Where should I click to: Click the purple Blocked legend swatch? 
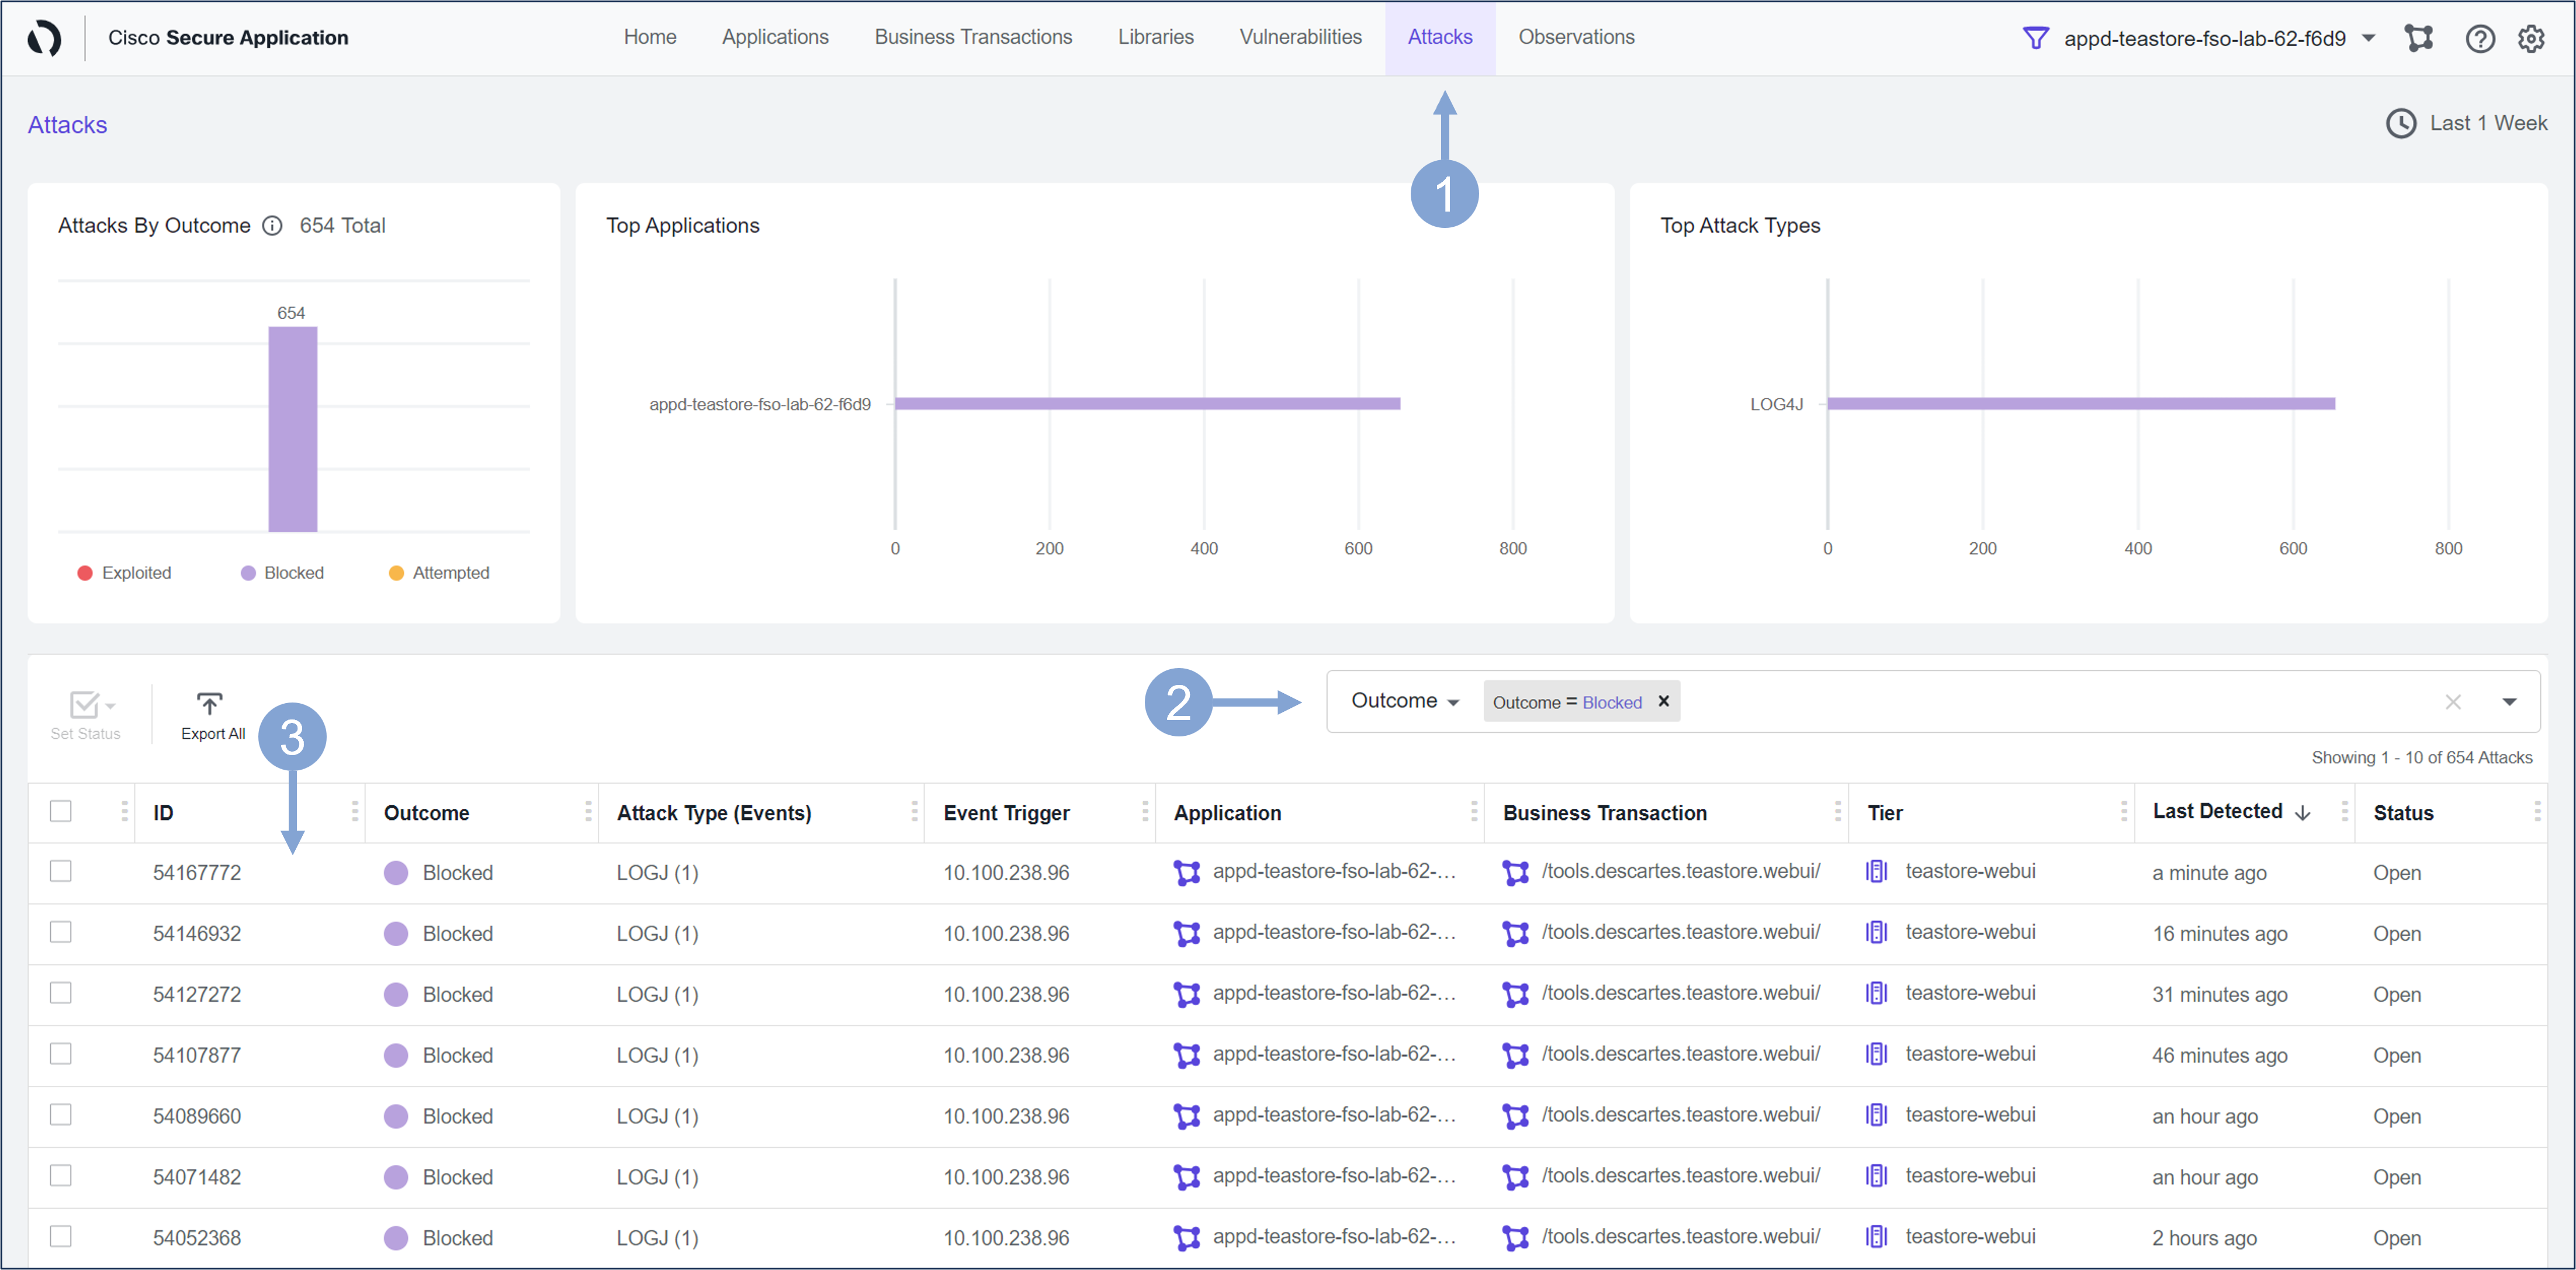(248, 573)
